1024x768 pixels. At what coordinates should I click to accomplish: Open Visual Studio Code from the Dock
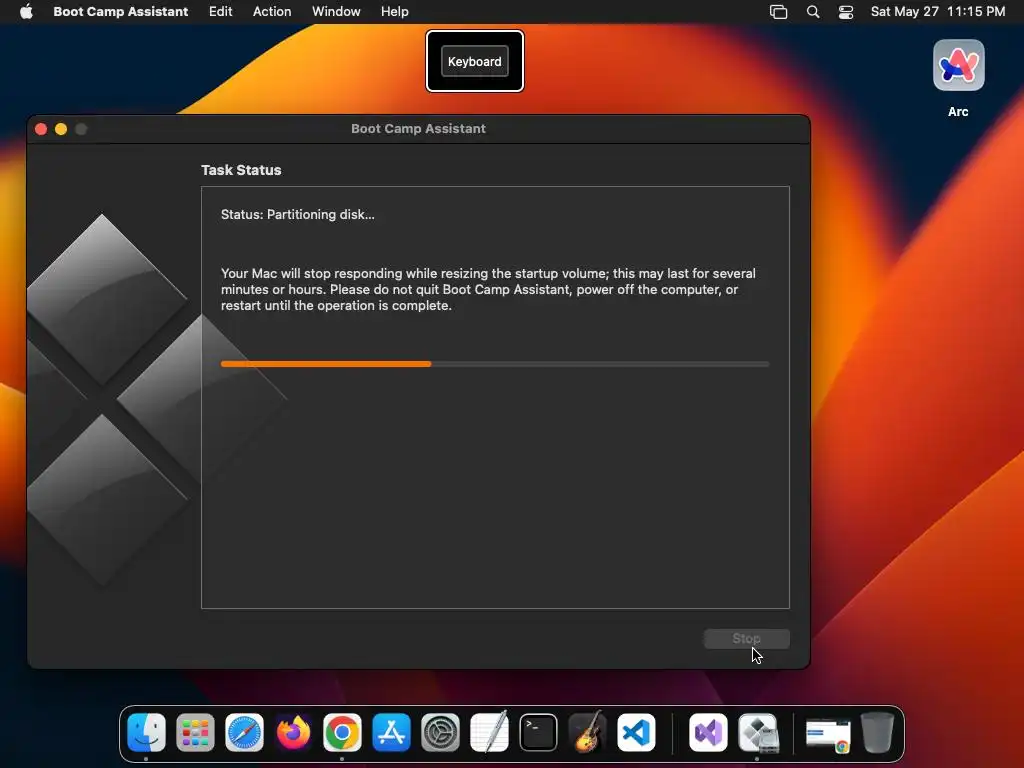tap(636, 733)
